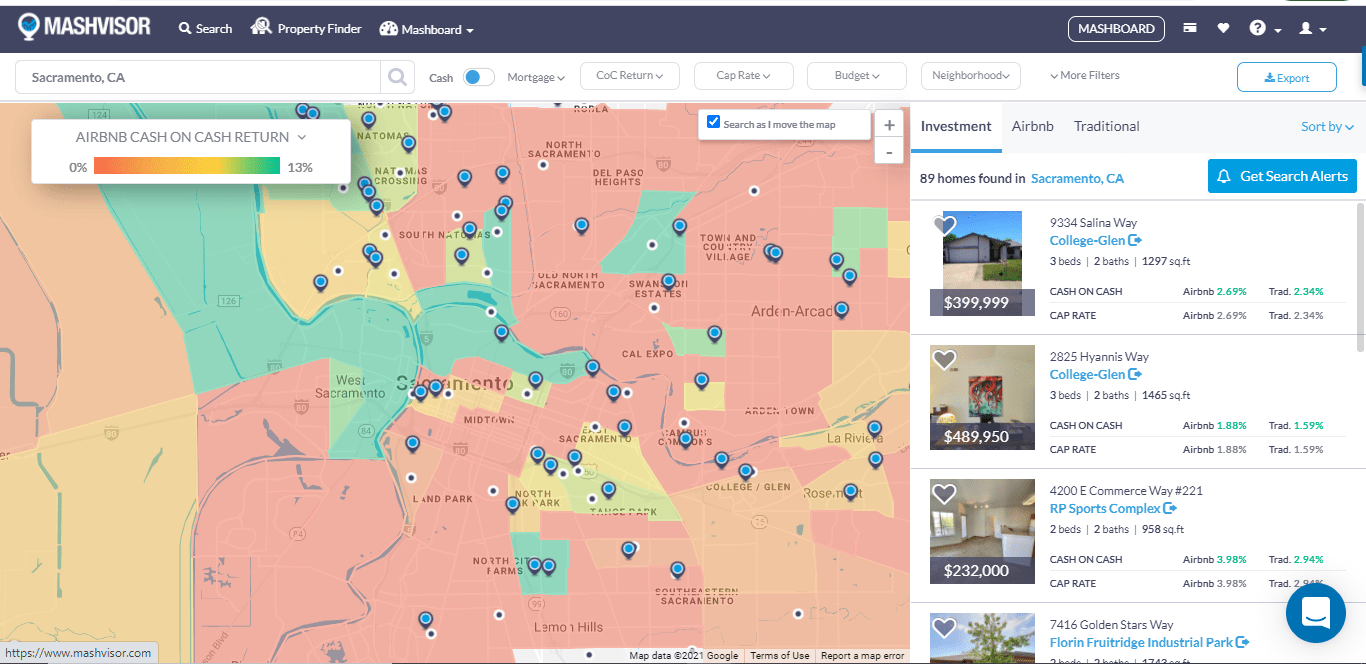The height and width of the screenshot is (664, 1366).
Task: Open the Cap Rate filter dropdown
Action: [743, 76]
